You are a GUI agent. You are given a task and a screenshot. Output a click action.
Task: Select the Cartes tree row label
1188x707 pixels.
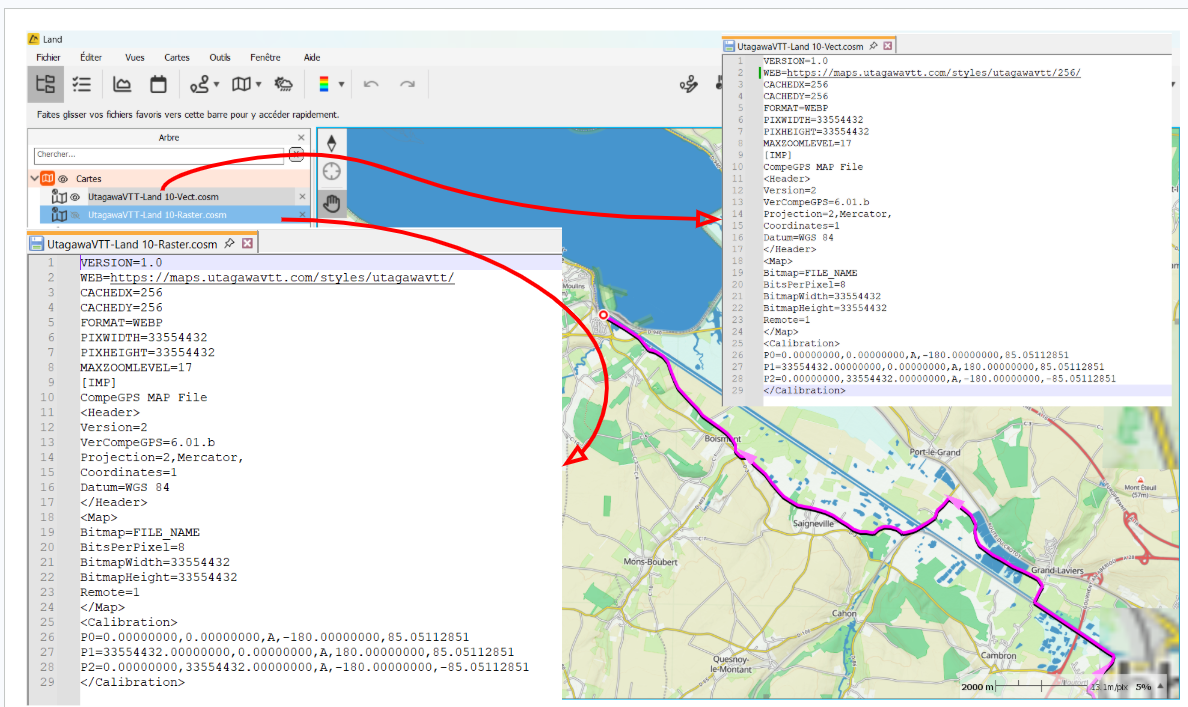point(89,179)
